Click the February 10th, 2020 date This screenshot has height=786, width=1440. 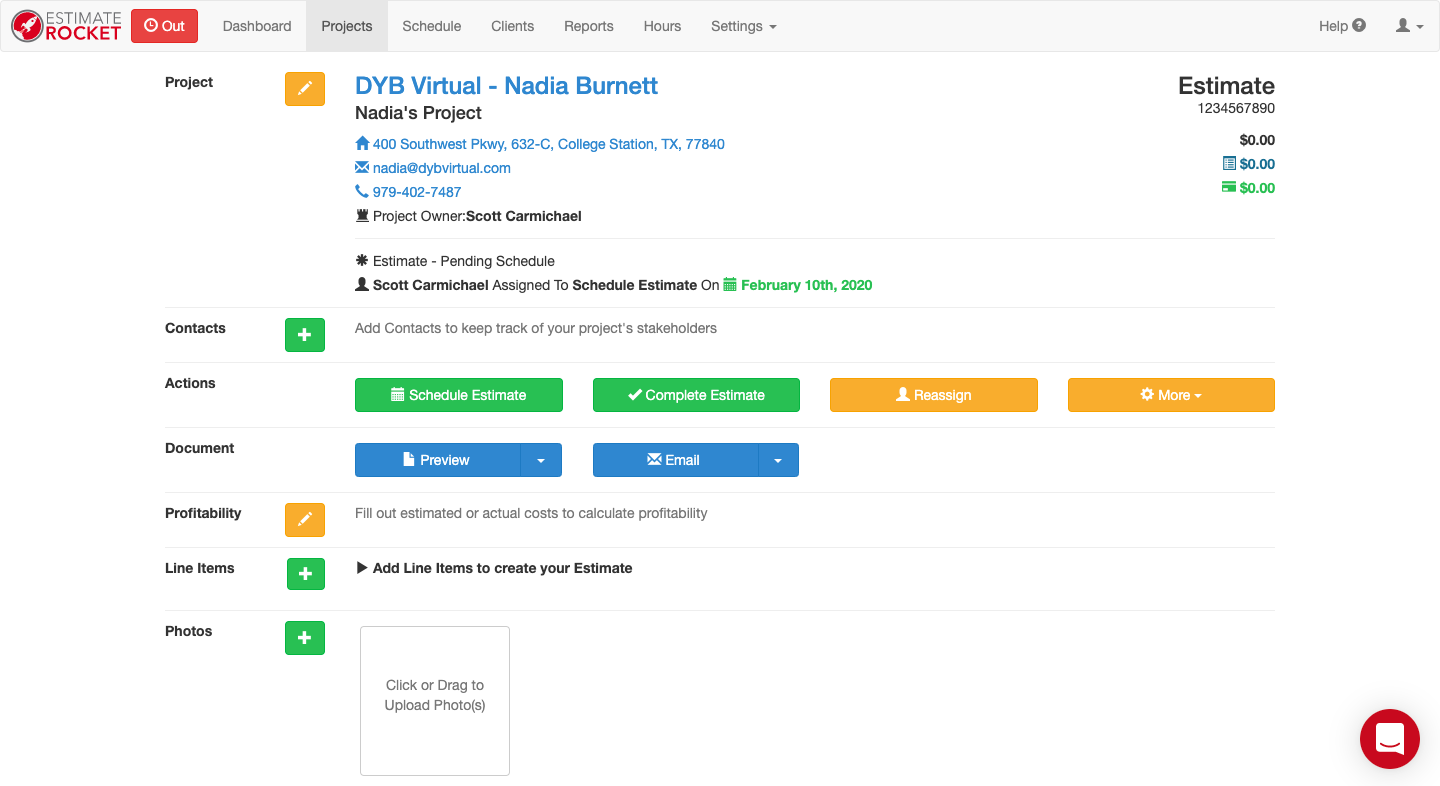point(806,285)
